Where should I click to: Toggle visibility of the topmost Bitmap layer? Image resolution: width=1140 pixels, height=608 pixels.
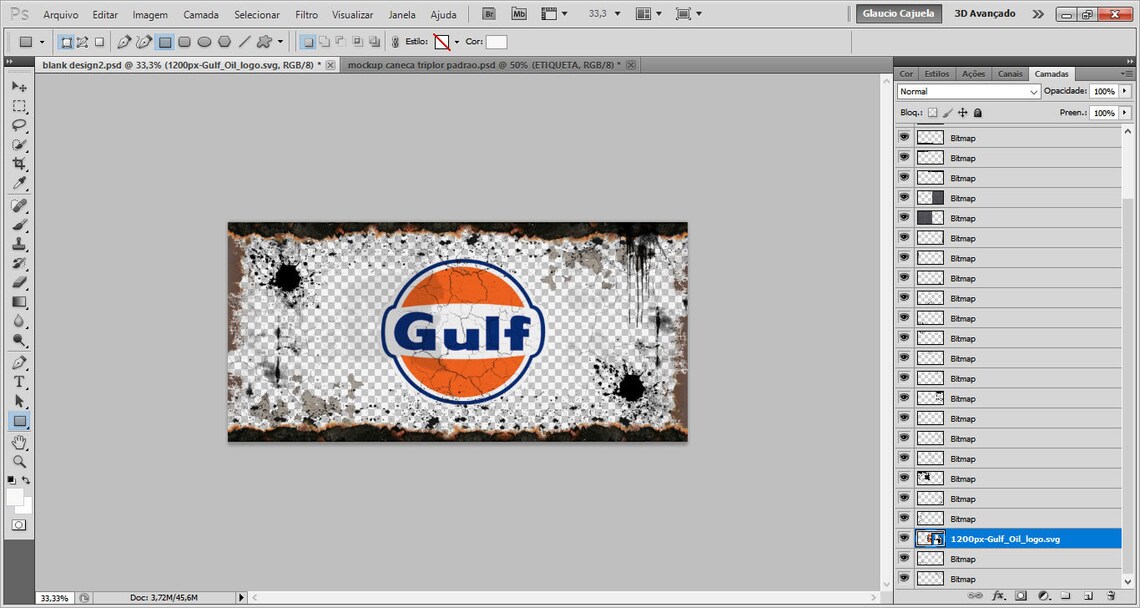[904, 137]
